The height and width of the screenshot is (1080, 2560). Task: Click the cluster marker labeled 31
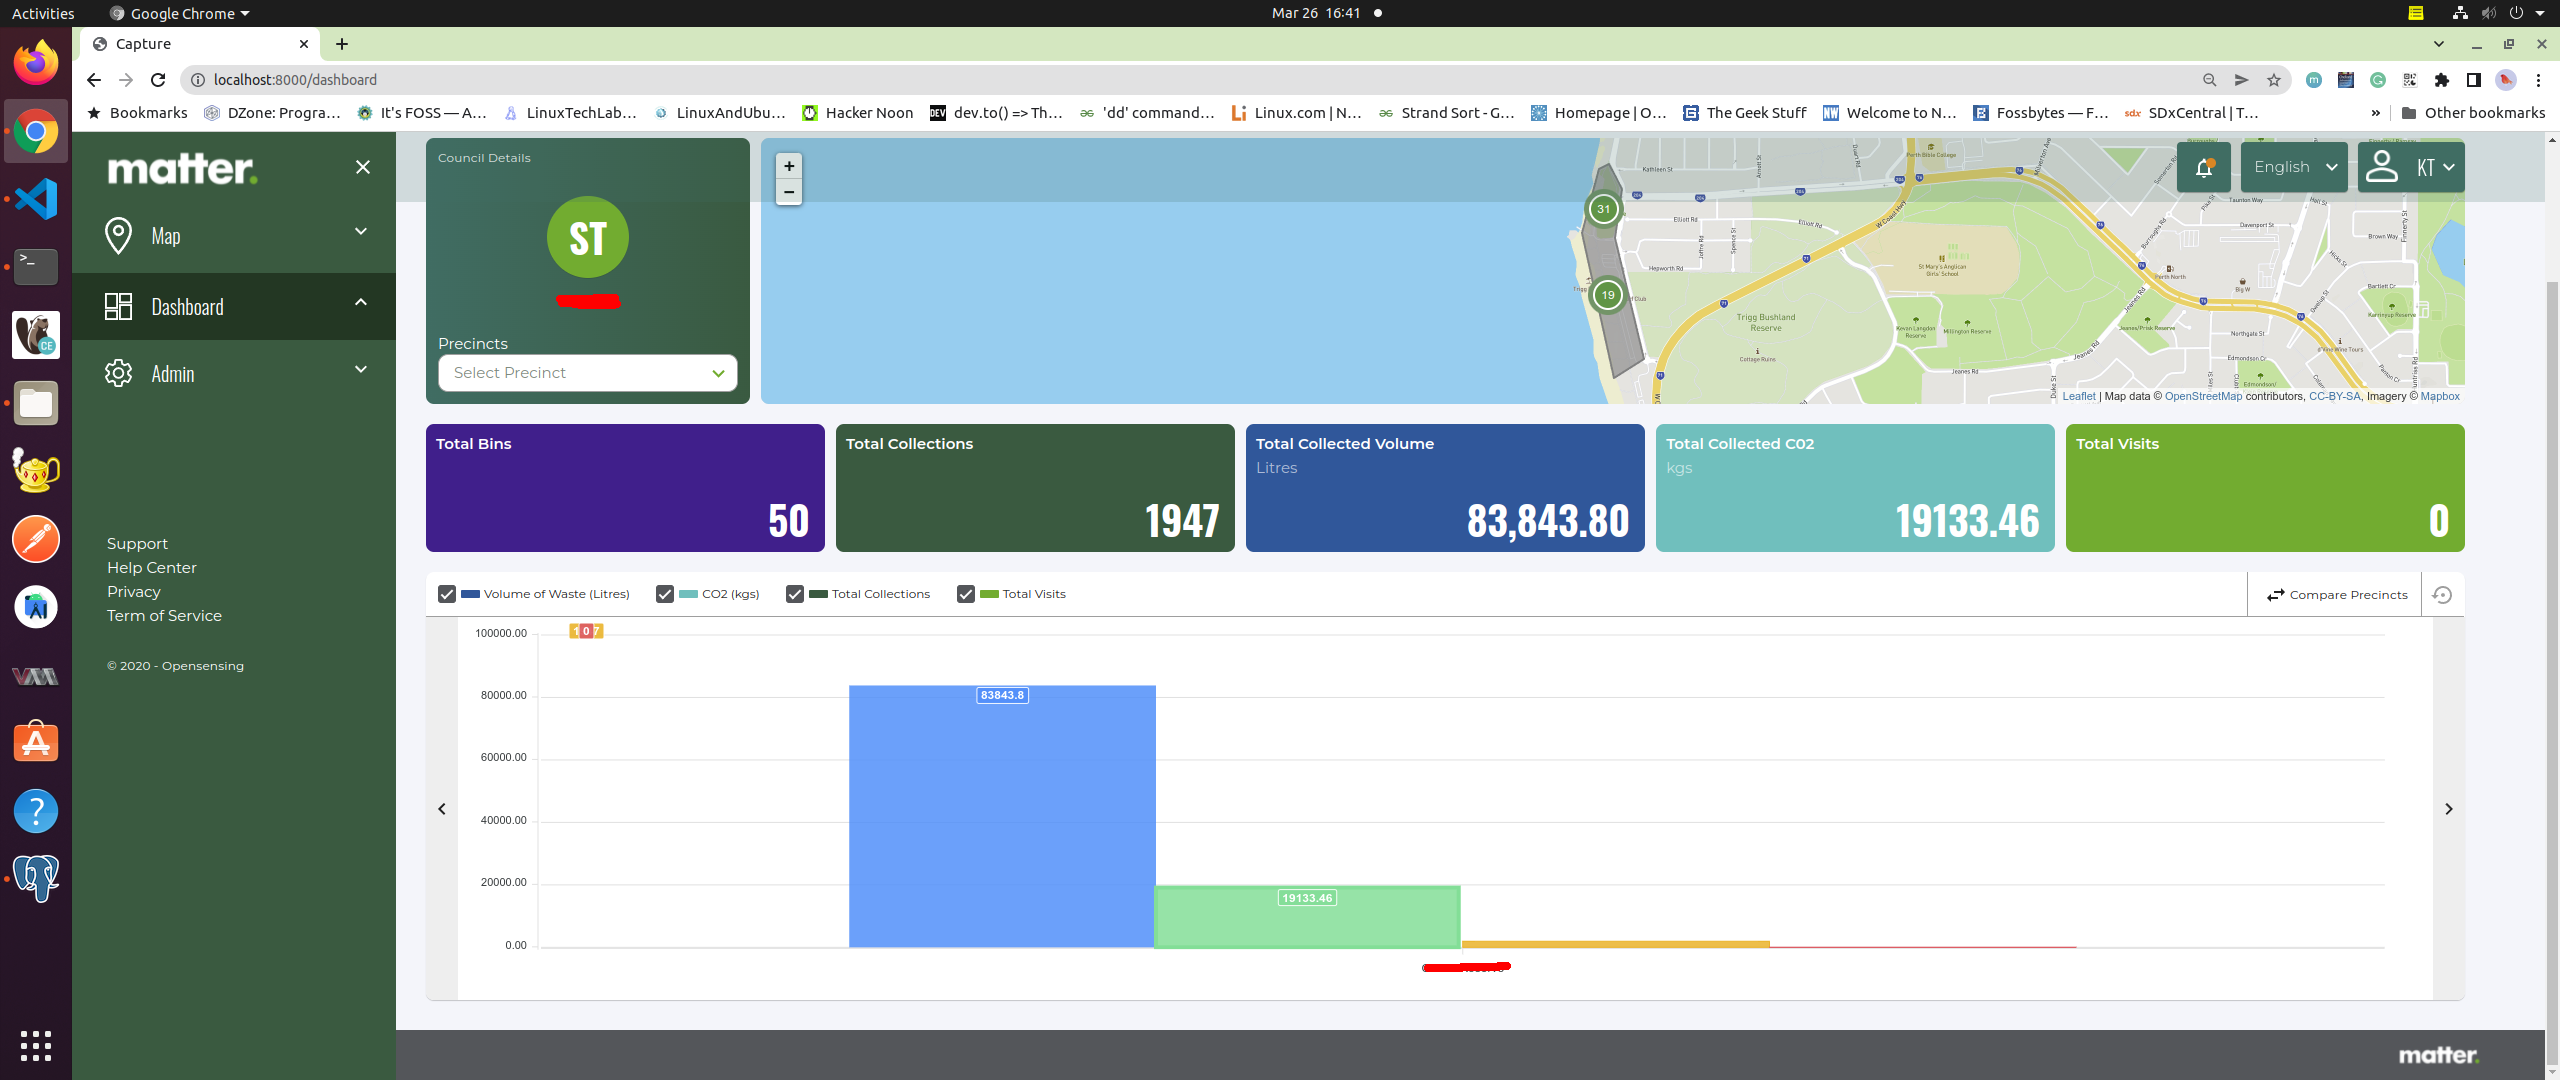pos(1604,209)
